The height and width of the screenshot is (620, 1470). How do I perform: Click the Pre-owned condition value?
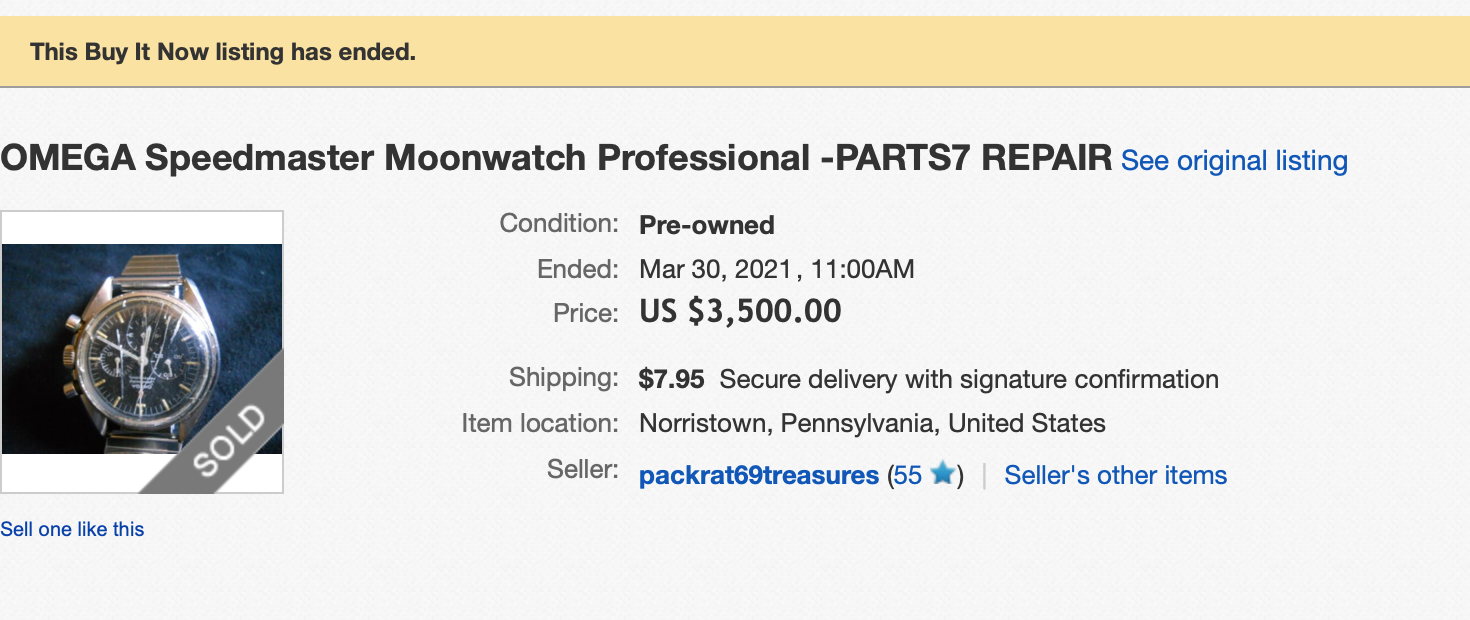(x=706, y=225)
